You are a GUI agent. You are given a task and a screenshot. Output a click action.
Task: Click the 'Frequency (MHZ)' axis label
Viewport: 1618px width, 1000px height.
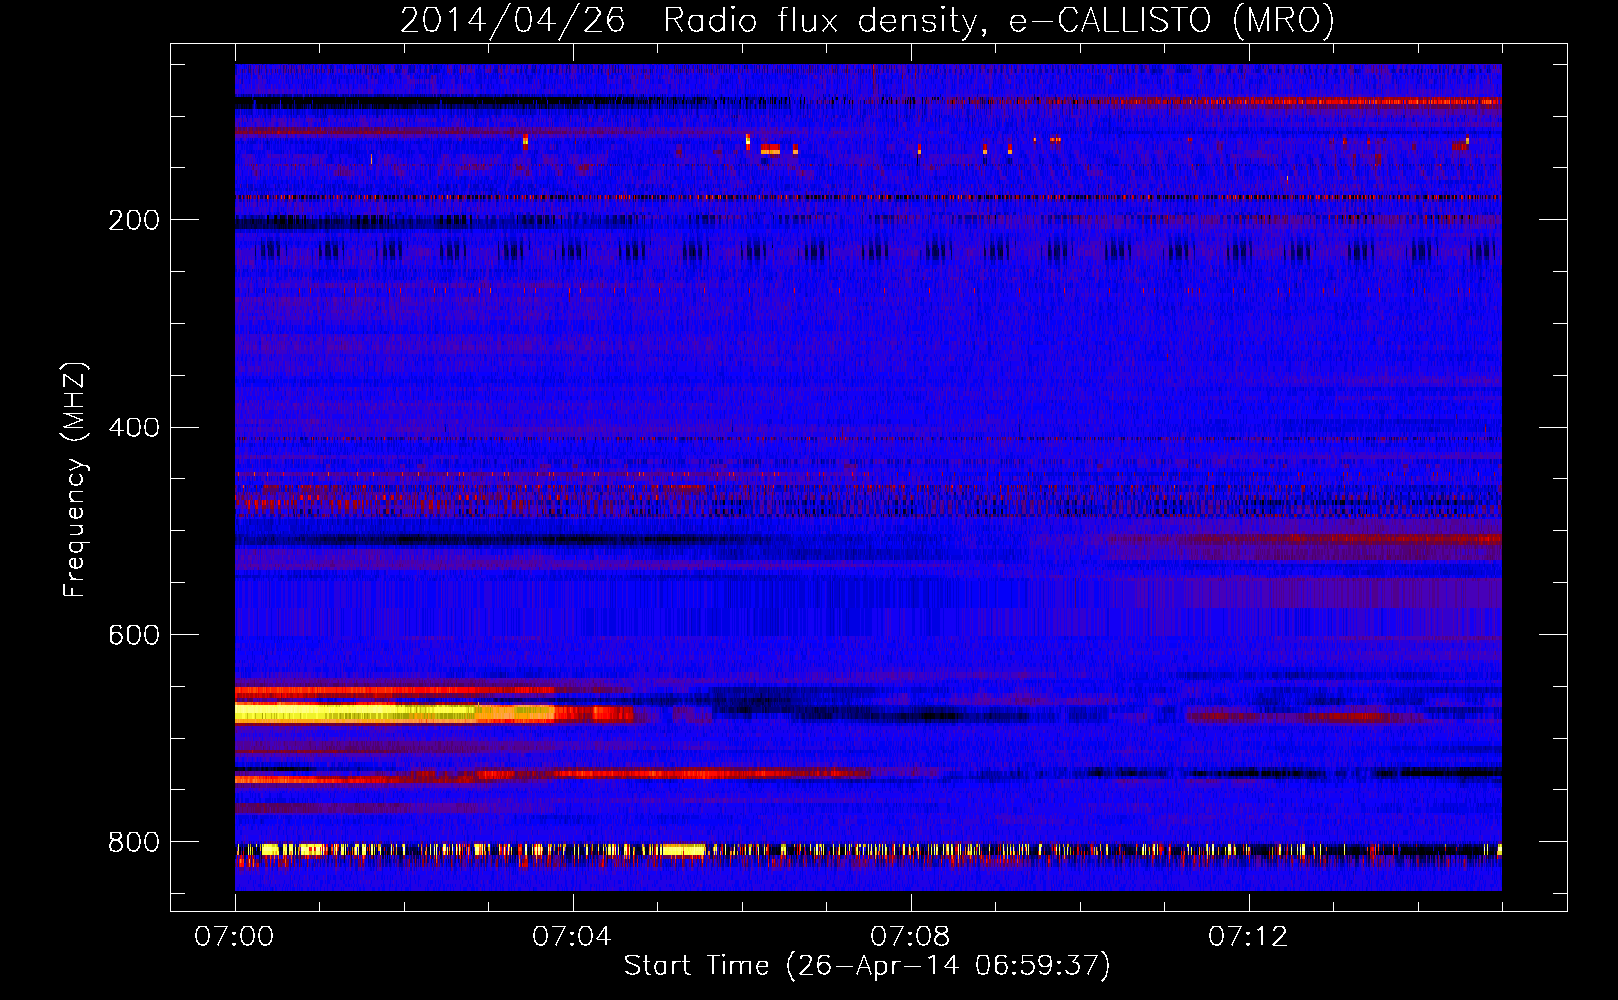pyautogui.click(x=75, y=480)
